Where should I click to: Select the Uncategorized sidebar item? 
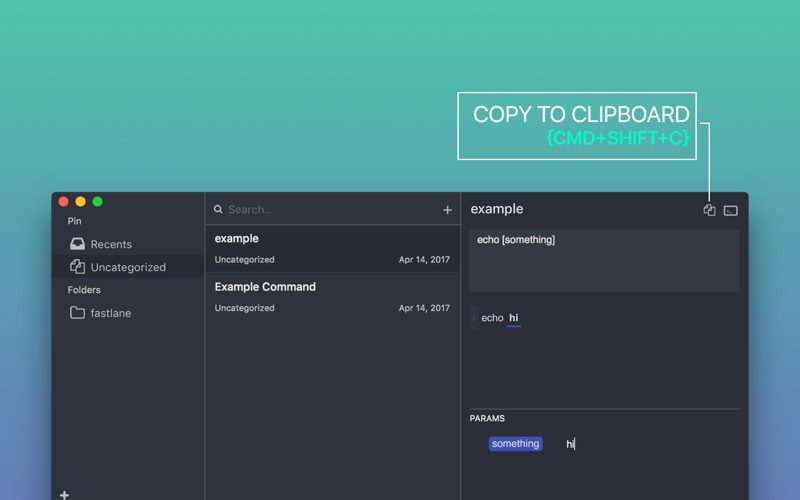[128, 267]
